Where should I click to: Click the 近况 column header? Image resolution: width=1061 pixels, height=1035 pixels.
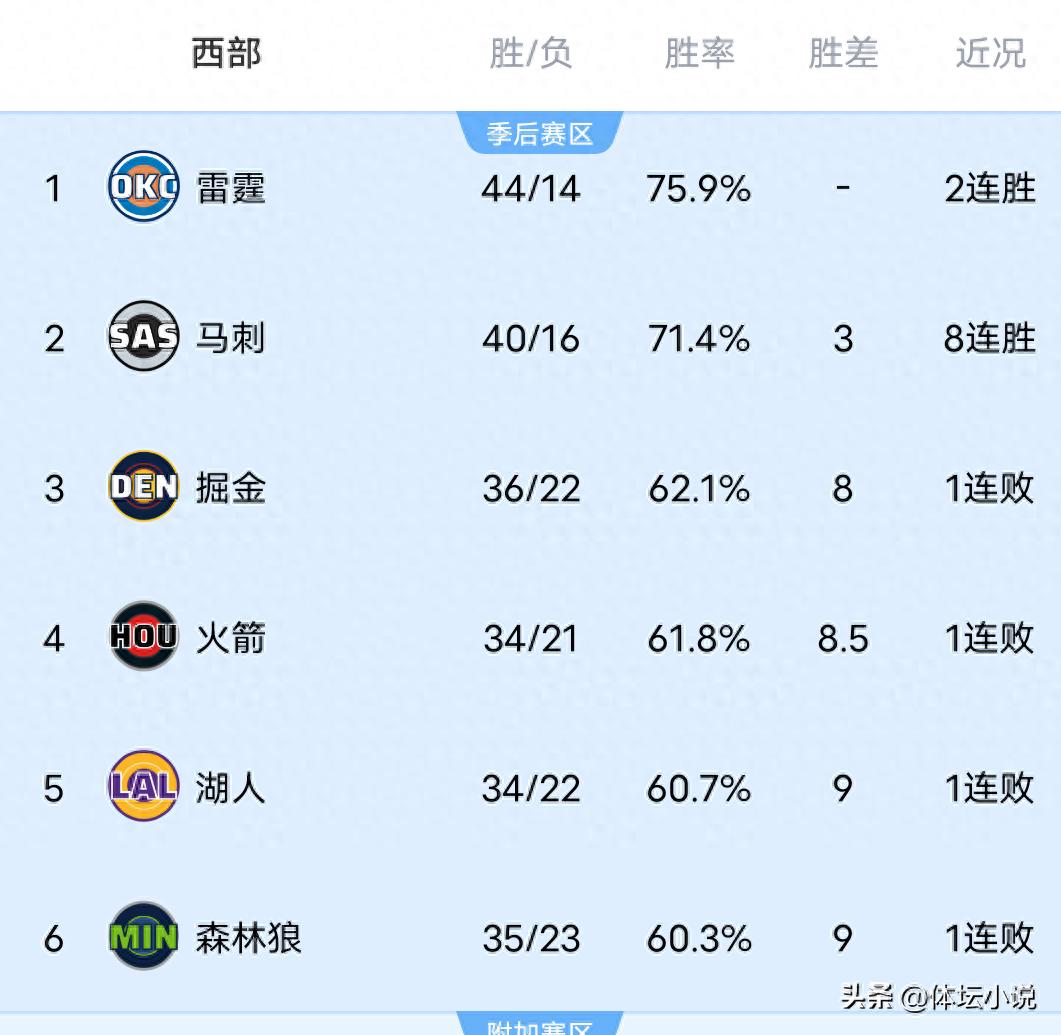tap(990, 55)
